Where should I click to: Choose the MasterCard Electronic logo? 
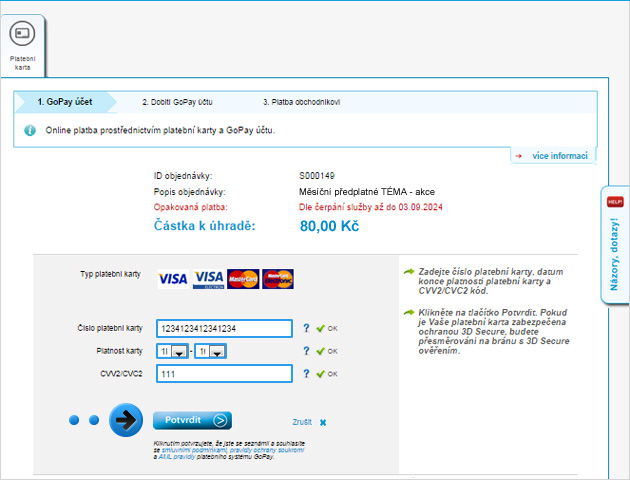pyautogui.click(x=278, y=279)
